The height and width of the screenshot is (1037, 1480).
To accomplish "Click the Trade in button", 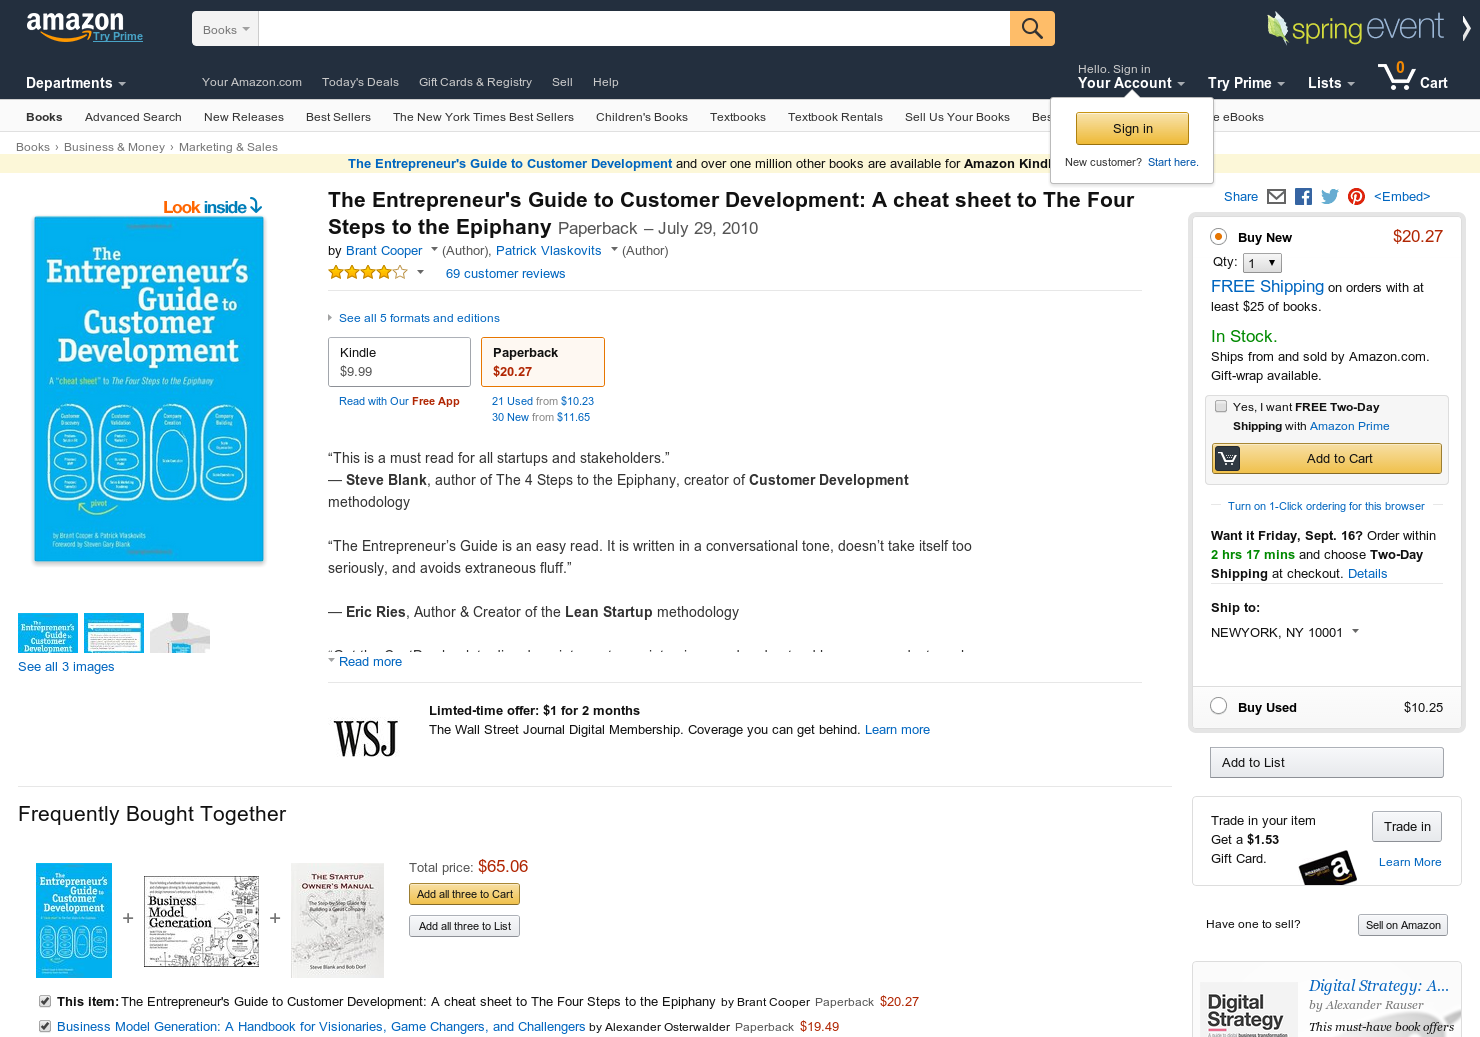I will (x=1407, y=826).
